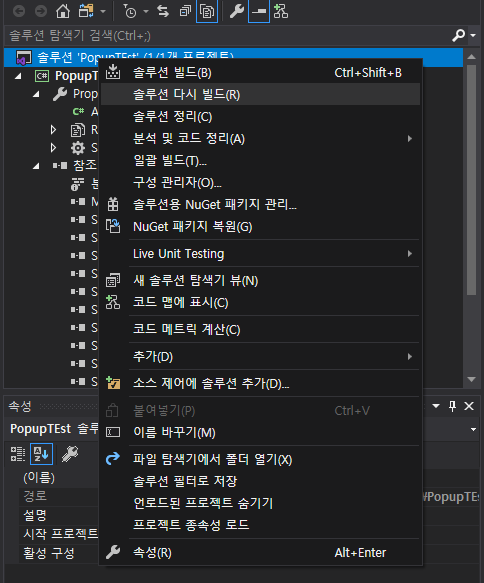The height and width of the screenshot is (583, 484).
Task: Click the Collapse All icon
Action: point(185,12)
